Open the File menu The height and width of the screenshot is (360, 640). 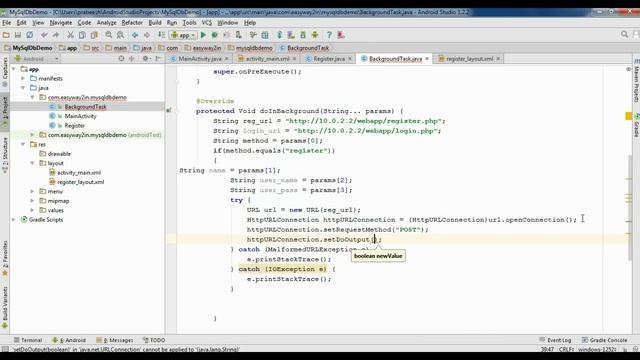(x=7, y=23)
